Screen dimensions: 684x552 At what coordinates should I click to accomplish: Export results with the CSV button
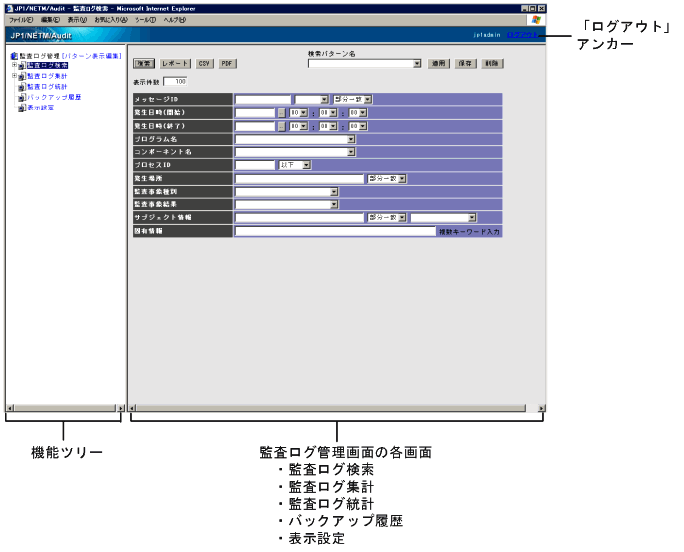pyautogui.click(x=204, y=64)
